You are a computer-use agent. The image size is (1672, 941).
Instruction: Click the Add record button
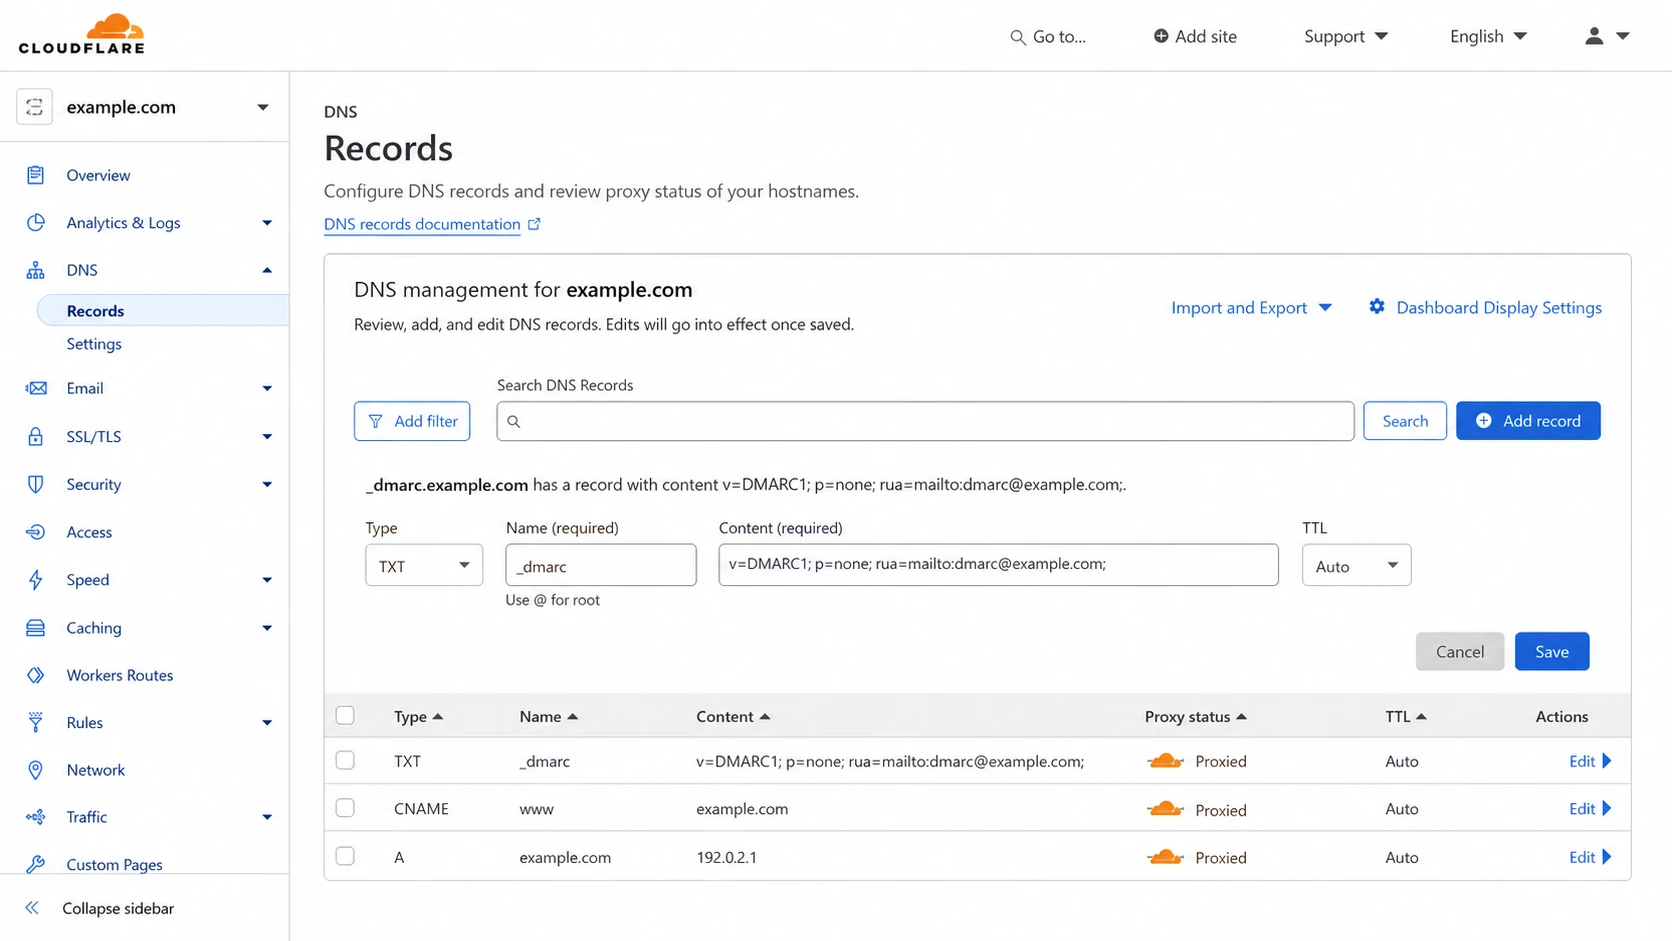[x=1528, y=421]
